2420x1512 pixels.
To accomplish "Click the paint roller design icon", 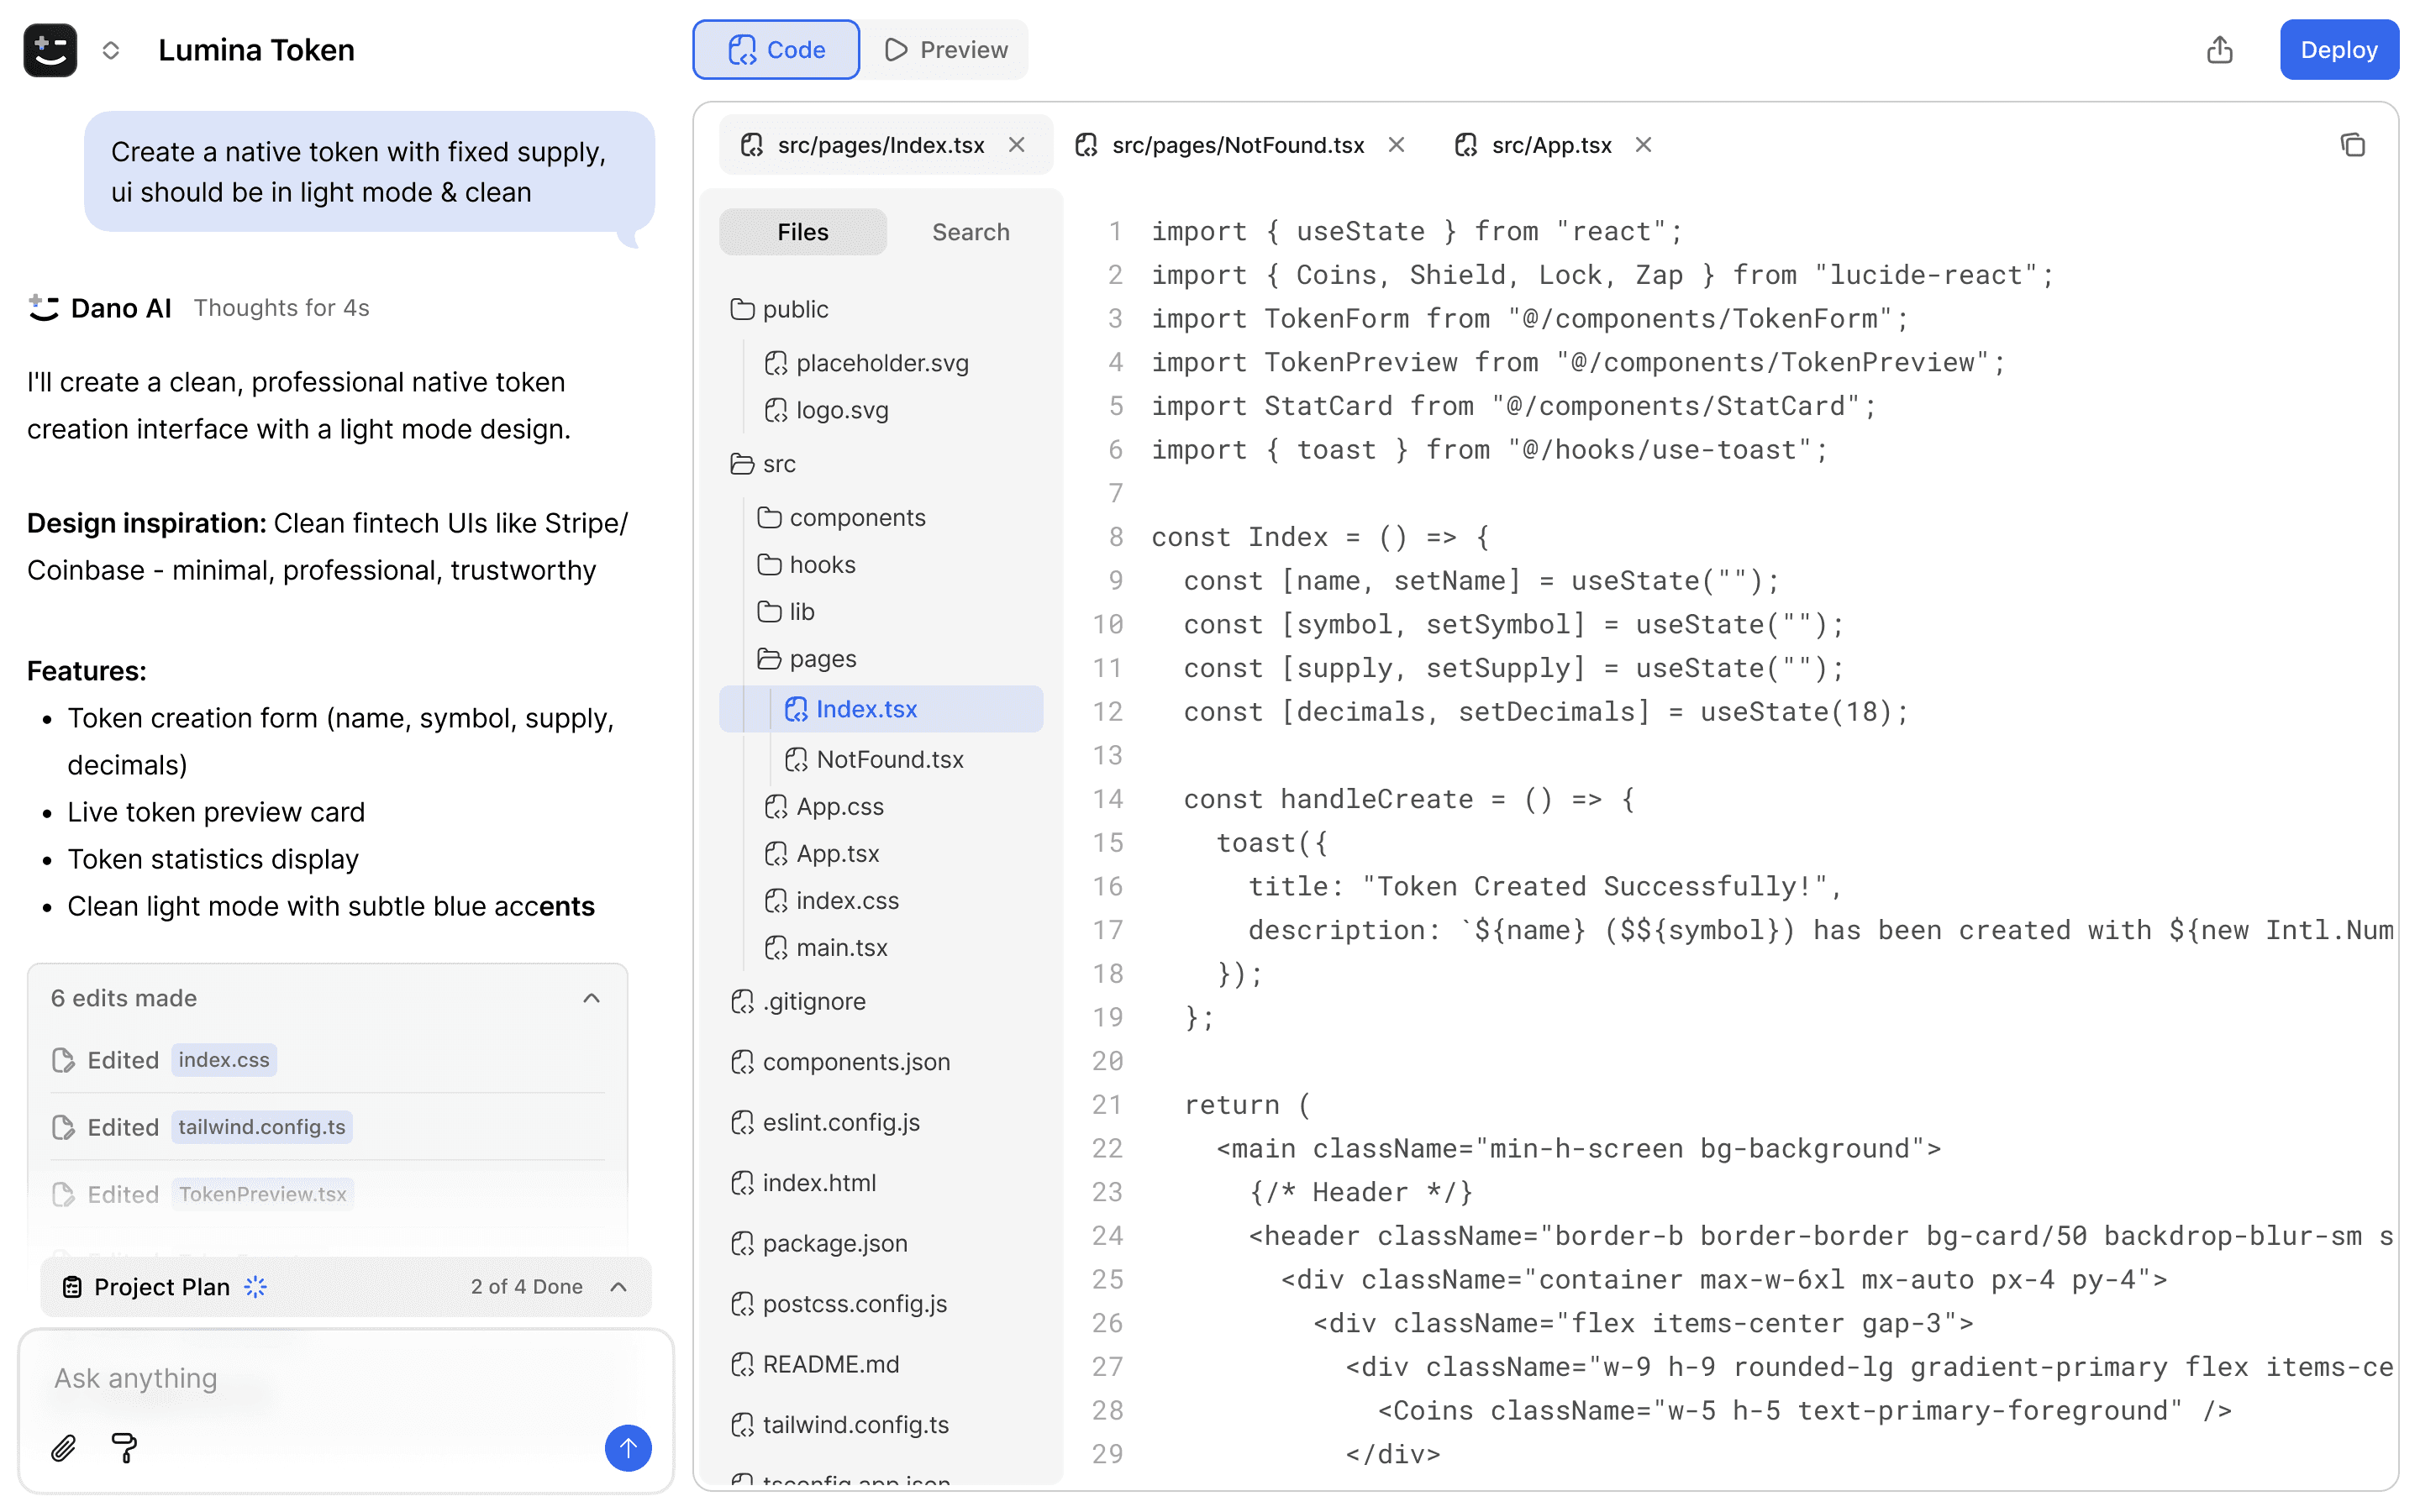I will (x=125, y=1447).
